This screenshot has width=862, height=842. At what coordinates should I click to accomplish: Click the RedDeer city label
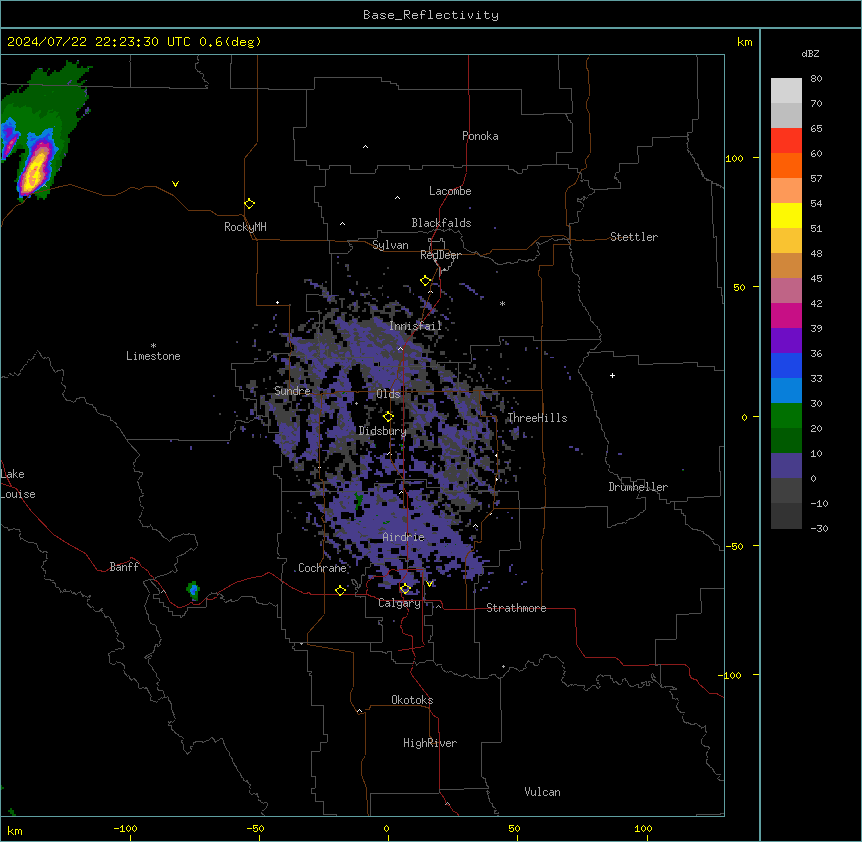click(440, 255)
